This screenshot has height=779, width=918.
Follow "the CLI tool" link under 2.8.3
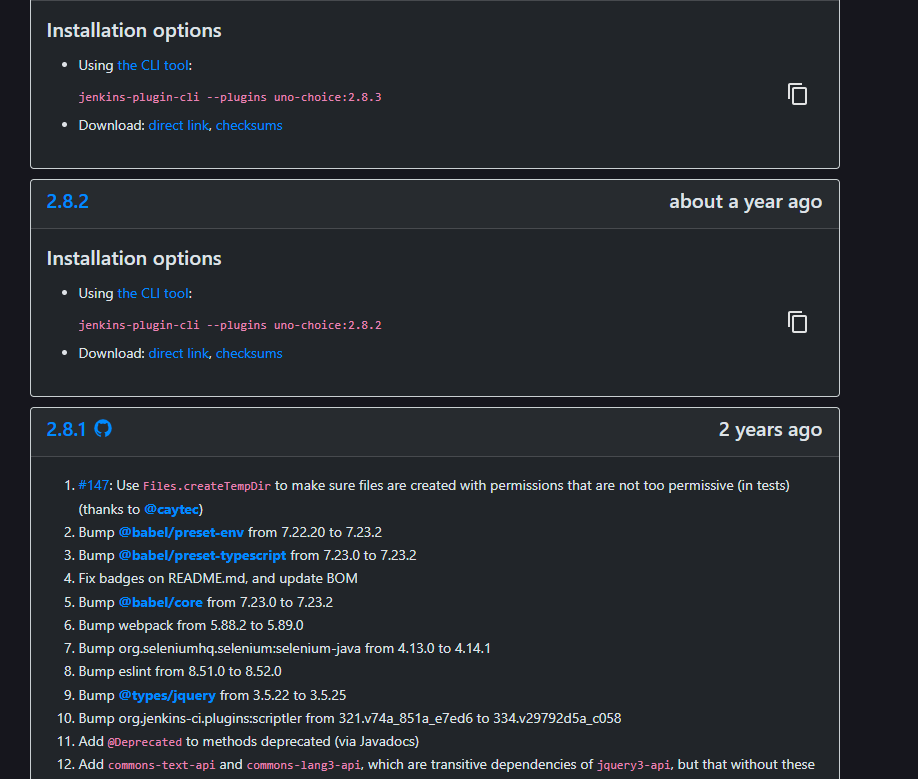pos(153,65)
